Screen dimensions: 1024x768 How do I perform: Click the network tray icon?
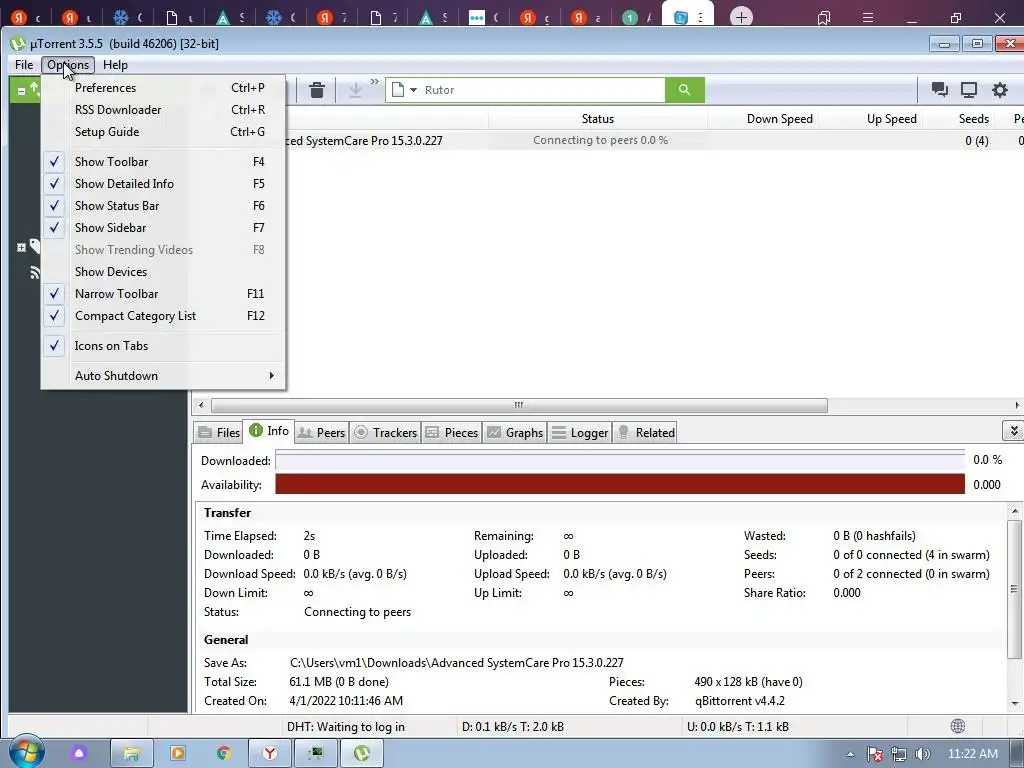tap(899, 754)
